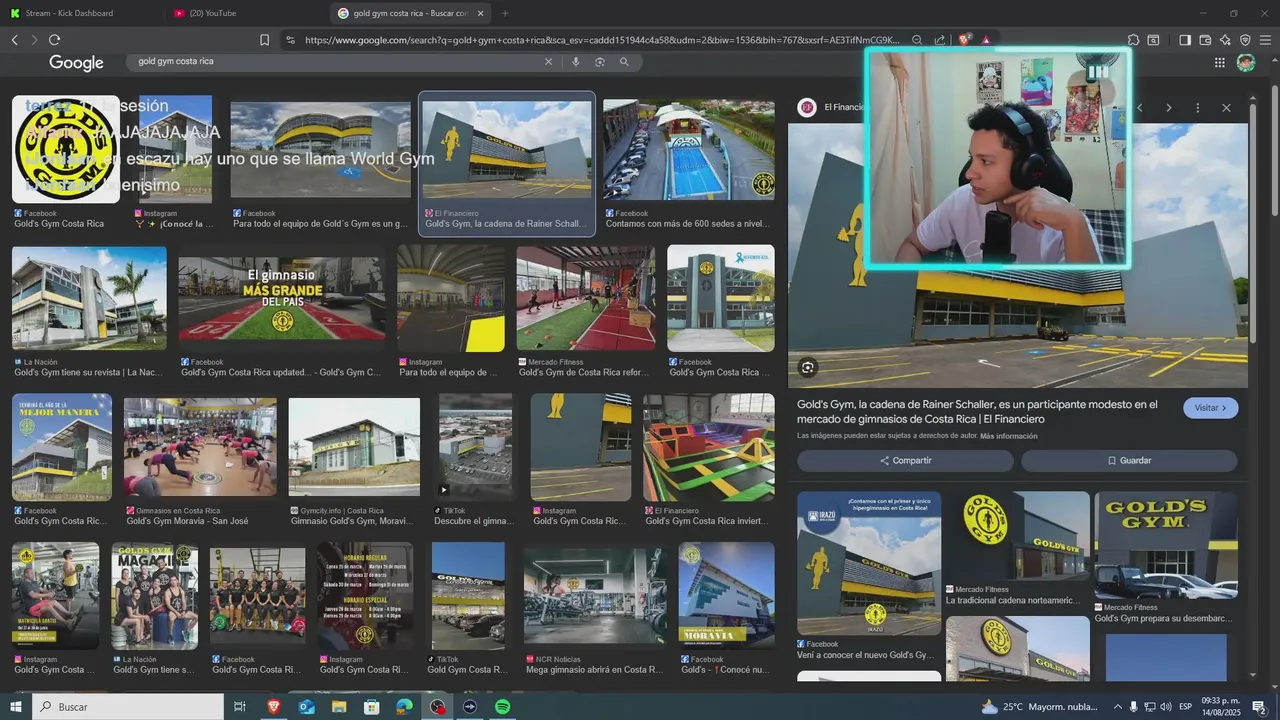Open the 'El gimnasio más grande del país' thumbnail

tap(281, 298)
